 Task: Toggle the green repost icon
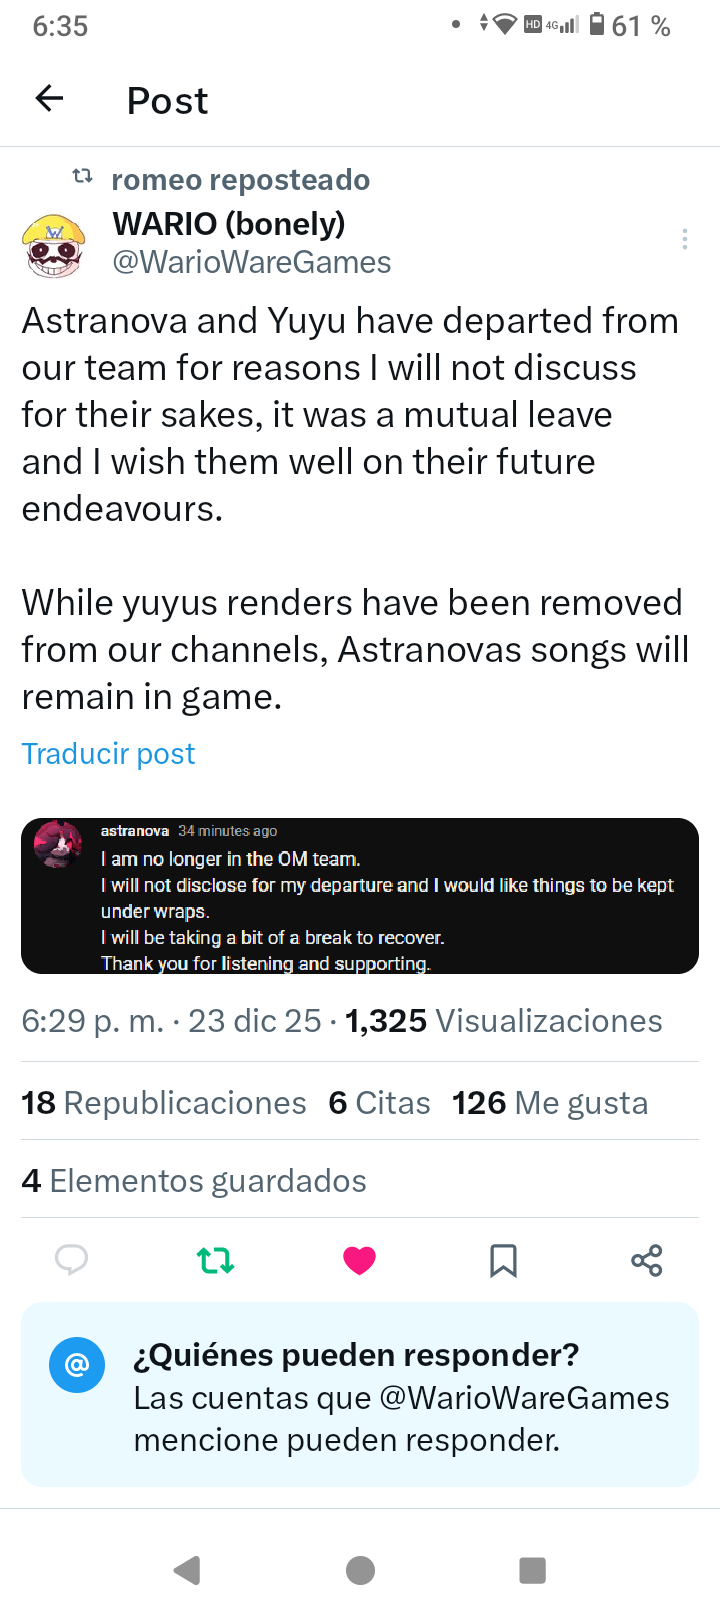pos(216,1260)
